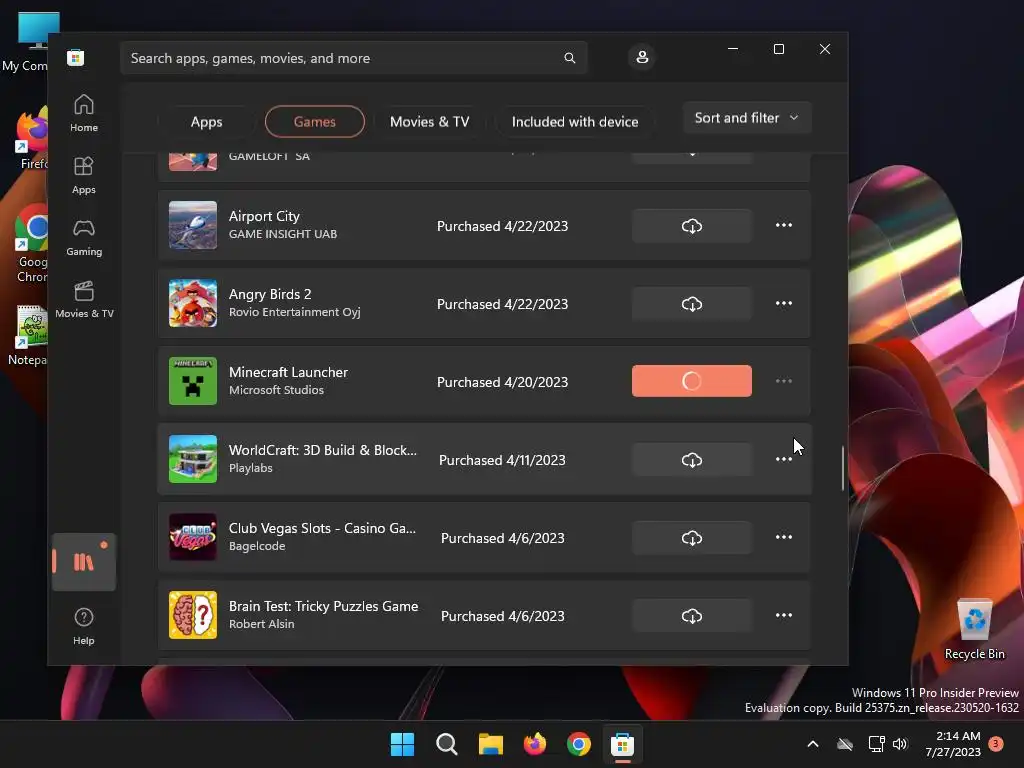Open more options for Brain Test
The width and height of the screenshot is (1024, 768).
coord(784,615)
